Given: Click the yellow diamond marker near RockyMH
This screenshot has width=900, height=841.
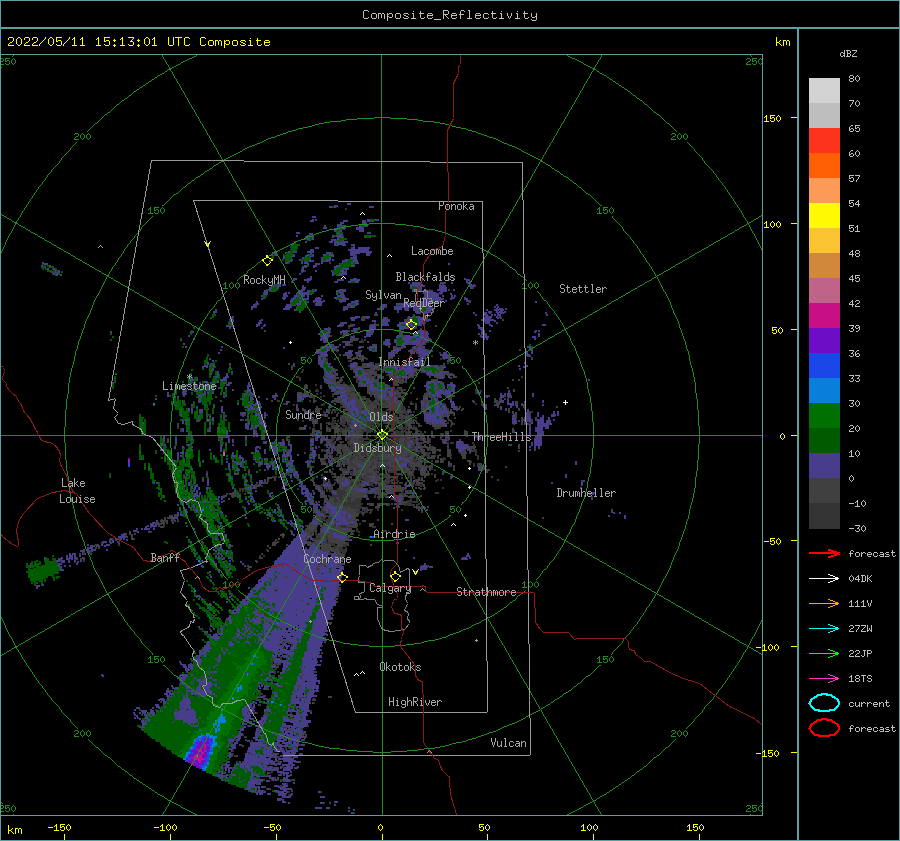Looking at the screenshot, I should point(267,261).
